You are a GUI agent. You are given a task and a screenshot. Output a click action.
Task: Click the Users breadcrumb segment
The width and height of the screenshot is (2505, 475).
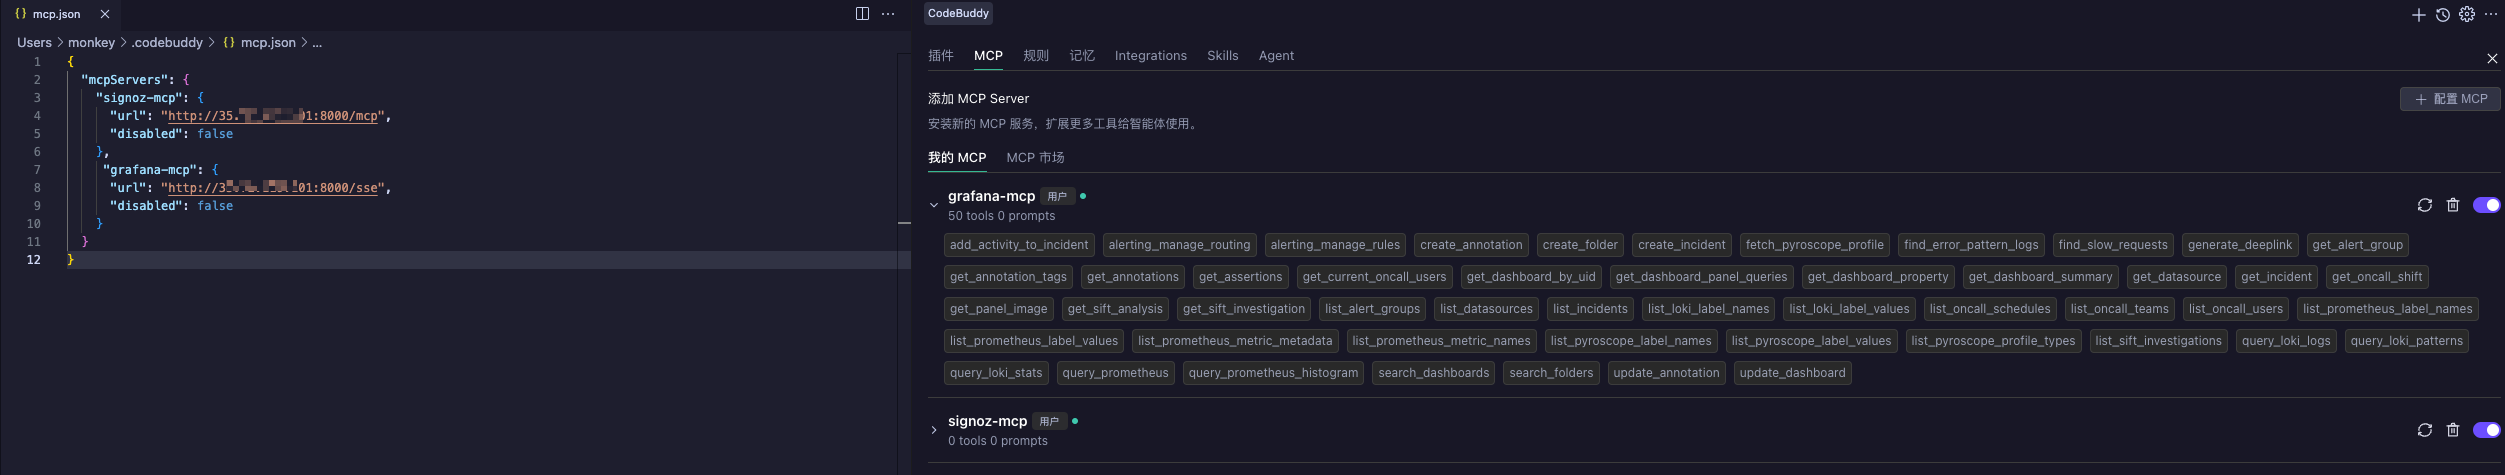pyautogui.click(x=34, y=43)
